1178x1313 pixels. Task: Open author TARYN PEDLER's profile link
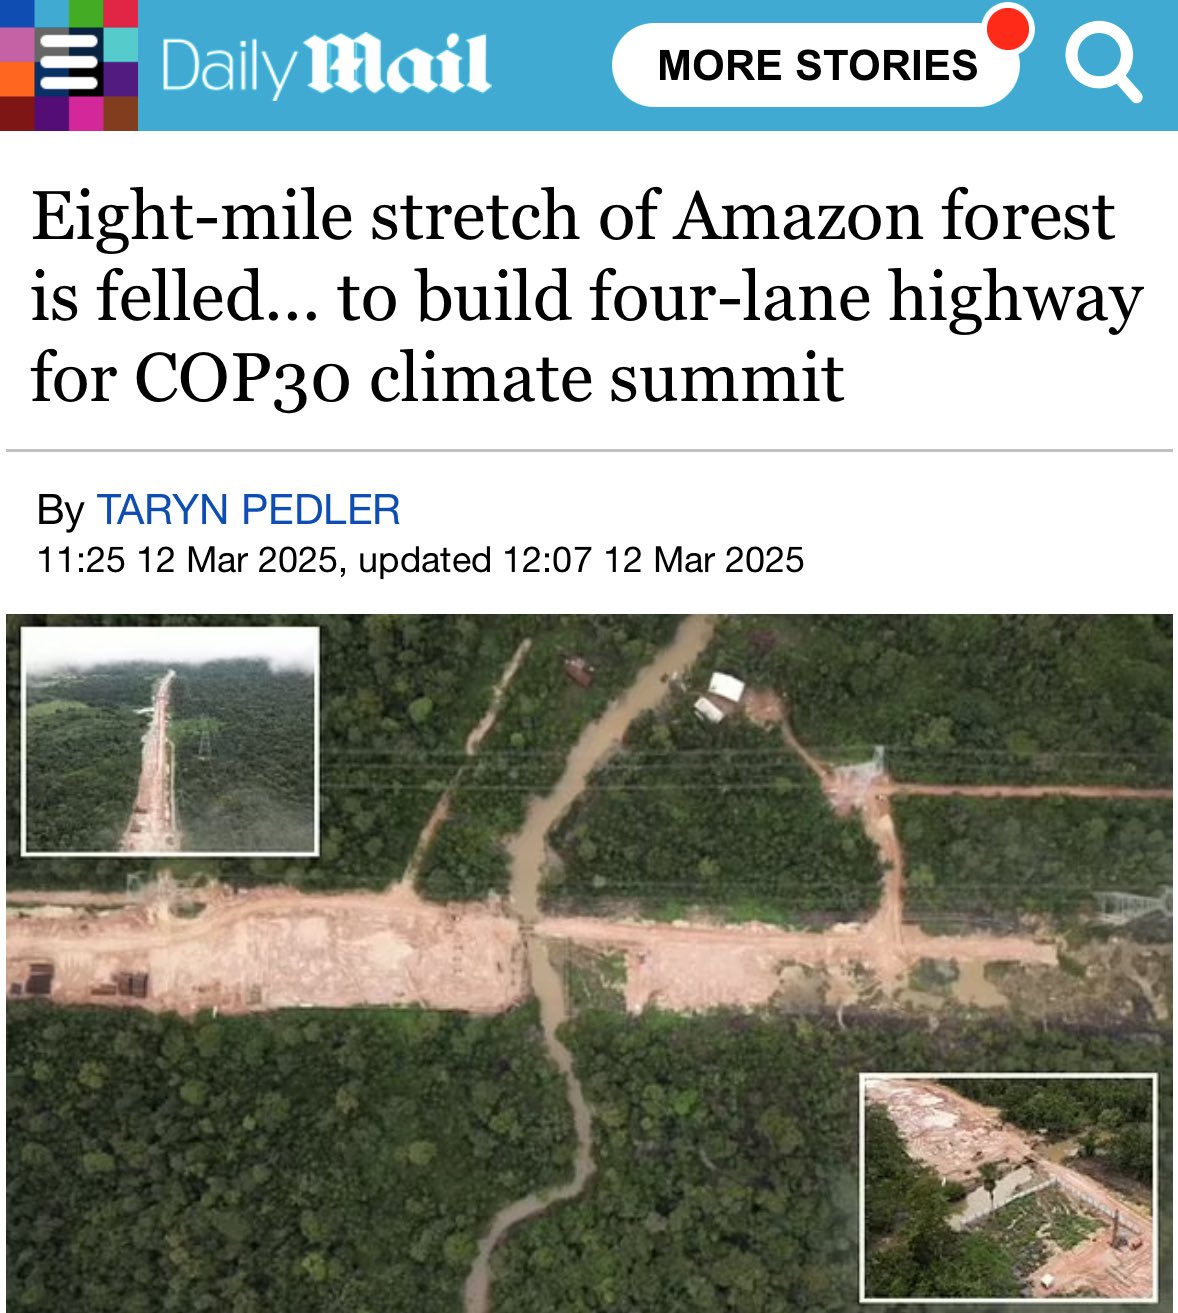(x=248, y=510)
